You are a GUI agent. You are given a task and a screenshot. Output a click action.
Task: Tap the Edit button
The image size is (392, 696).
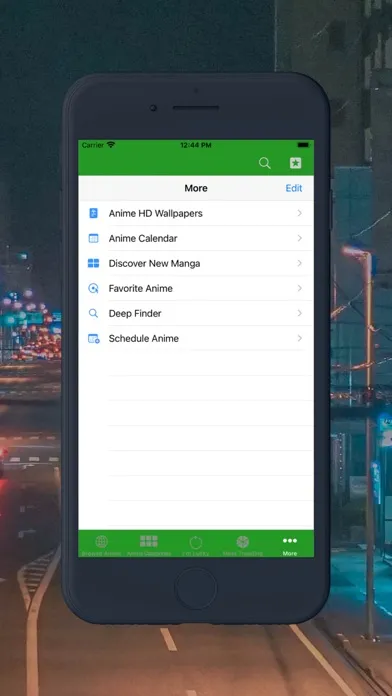tap(294, 188)
